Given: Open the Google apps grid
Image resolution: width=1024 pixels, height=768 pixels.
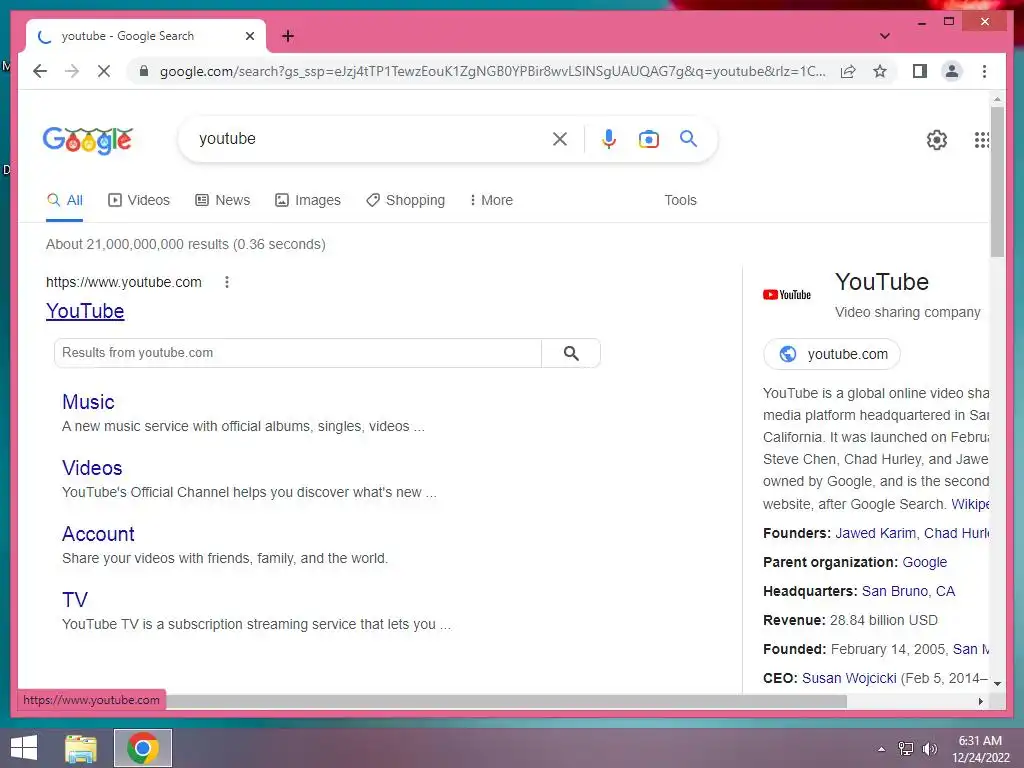Looking at the screenshot, I should (x=981, y=139).
